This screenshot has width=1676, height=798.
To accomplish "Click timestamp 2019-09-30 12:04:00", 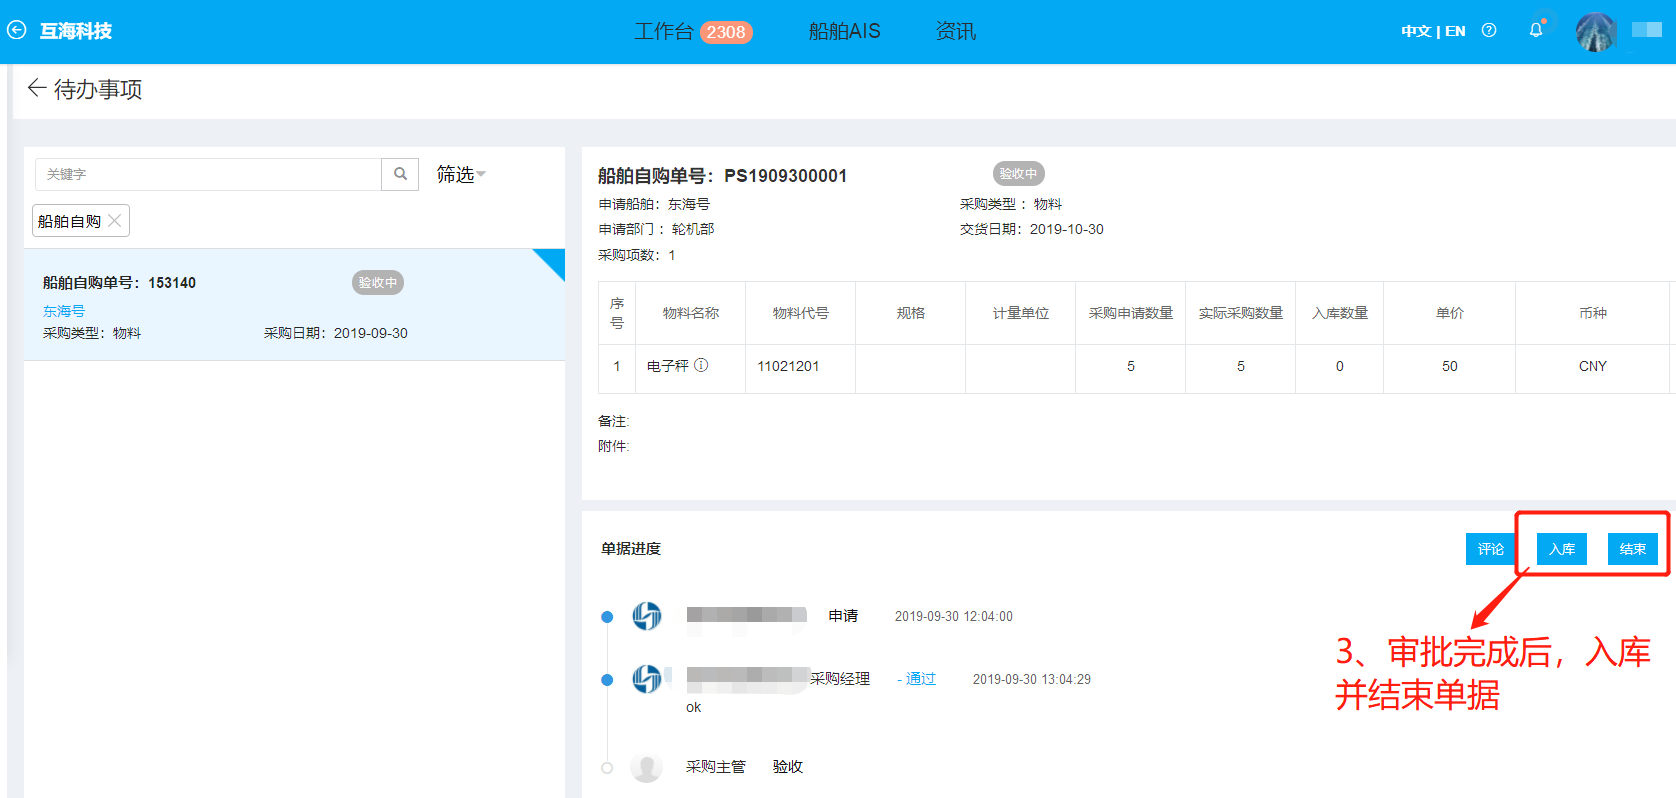I will tap(954, 616).
